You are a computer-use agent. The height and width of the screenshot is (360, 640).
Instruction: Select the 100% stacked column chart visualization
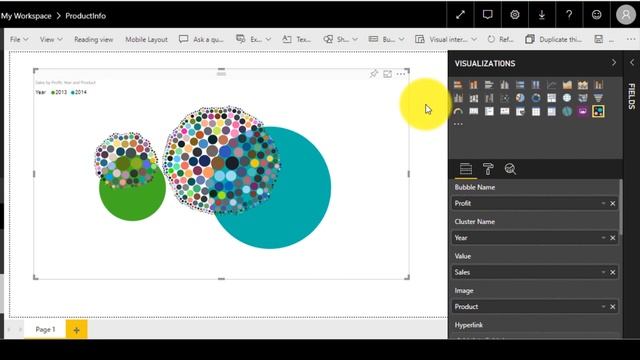click(536, 84)
